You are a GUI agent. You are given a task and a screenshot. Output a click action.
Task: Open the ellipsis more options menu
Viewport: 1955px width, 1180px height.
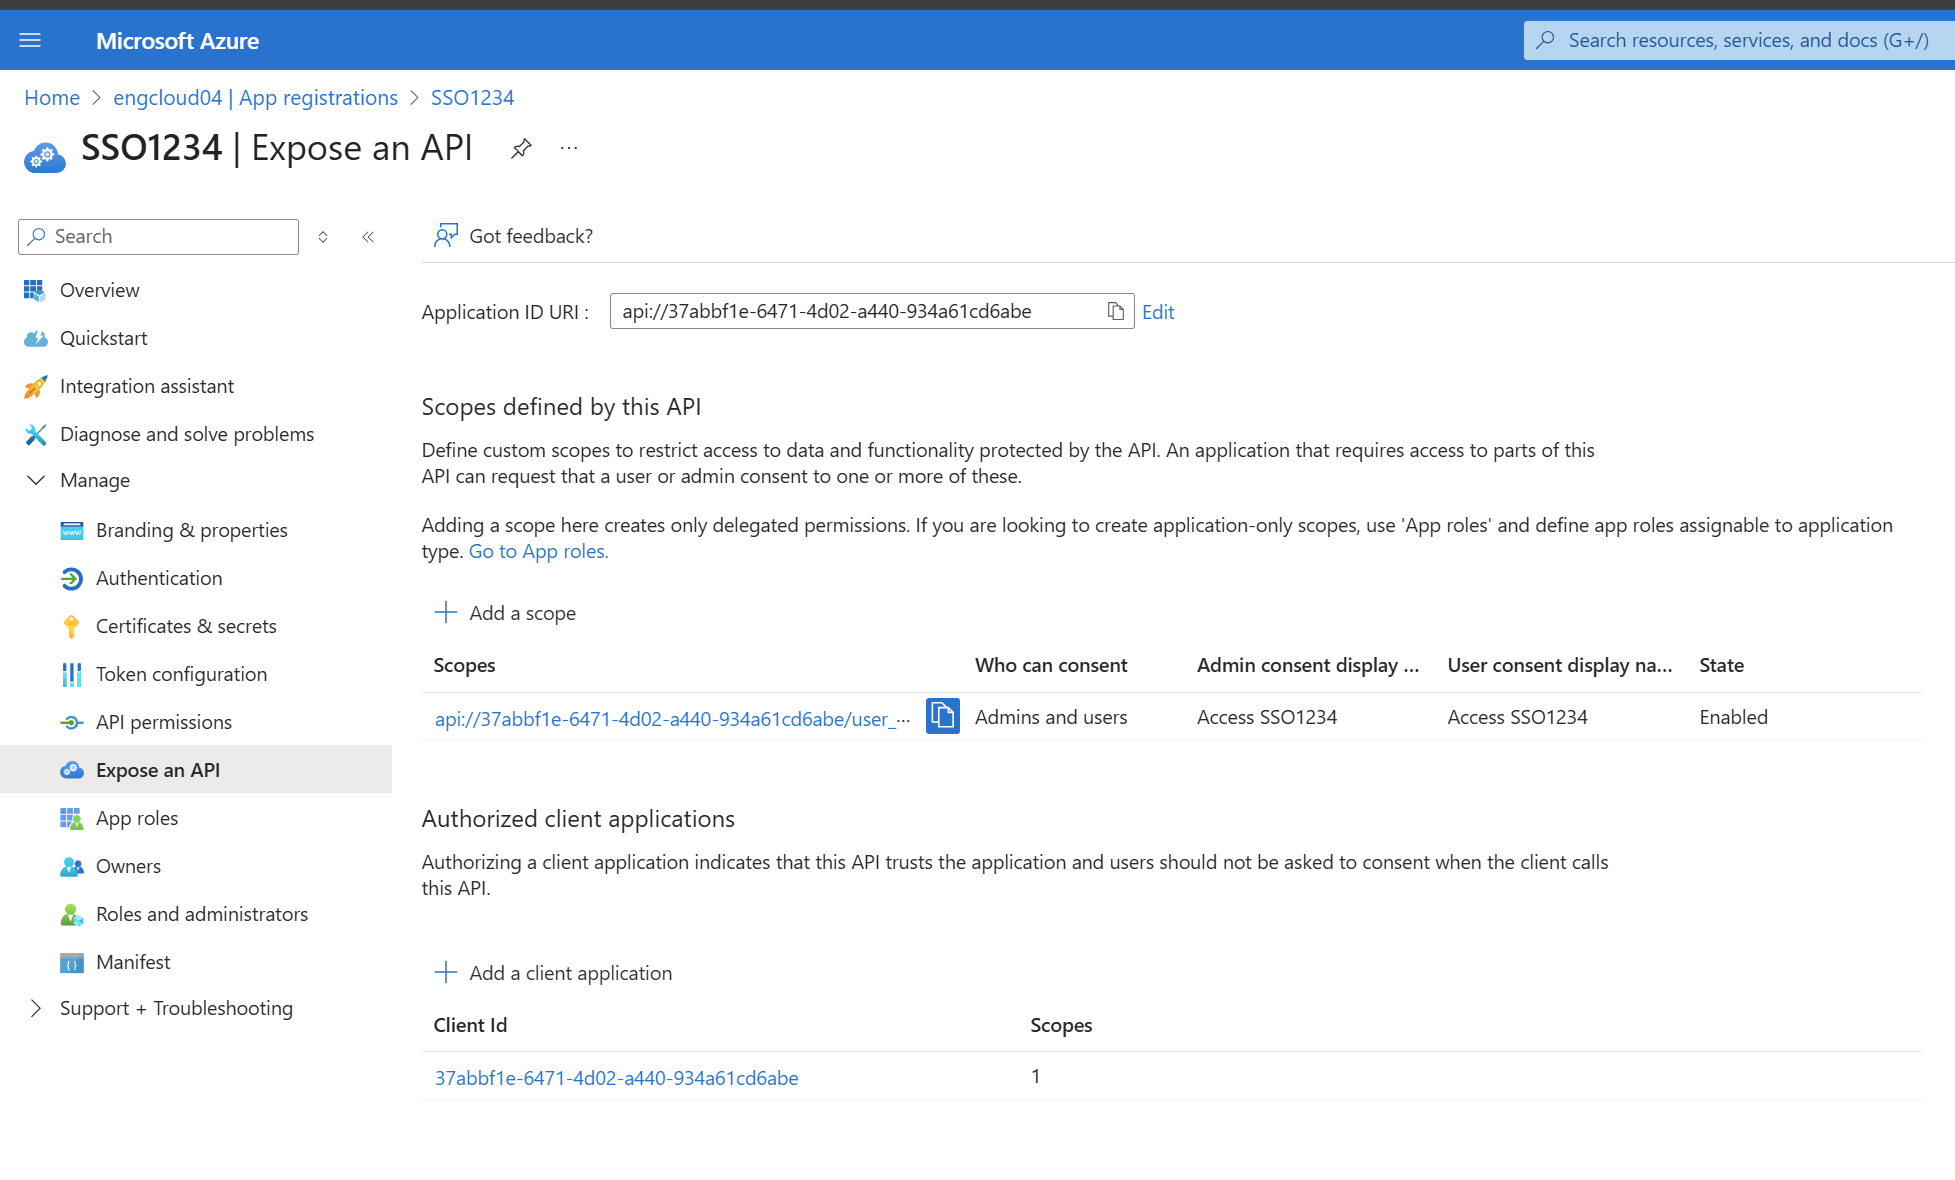click(569, 148)
